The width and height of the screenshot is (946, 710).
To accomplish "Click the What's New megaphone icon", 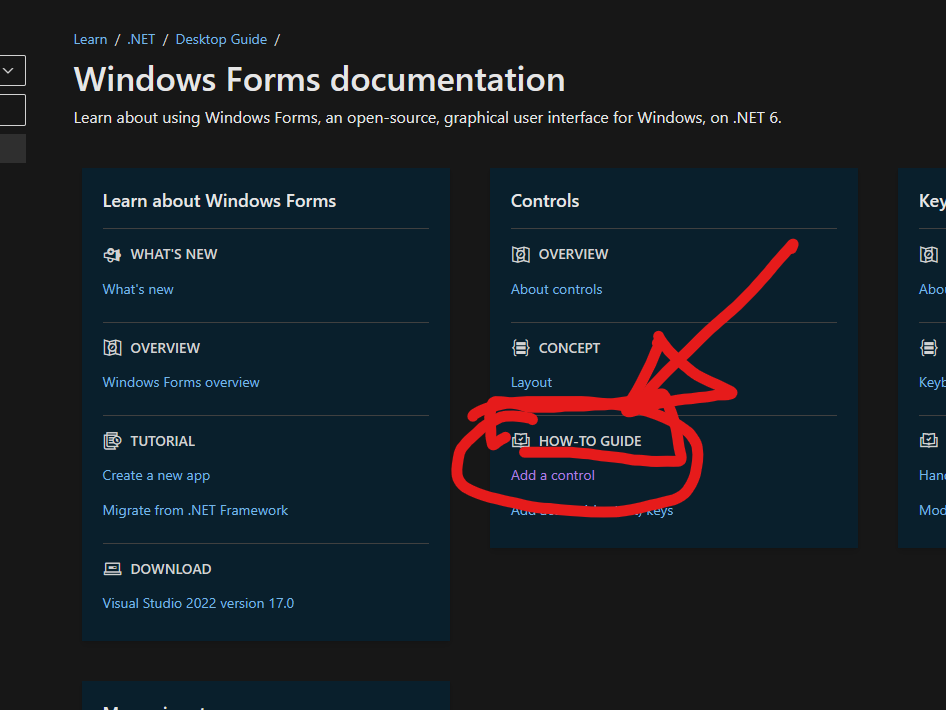I will 112,255.
